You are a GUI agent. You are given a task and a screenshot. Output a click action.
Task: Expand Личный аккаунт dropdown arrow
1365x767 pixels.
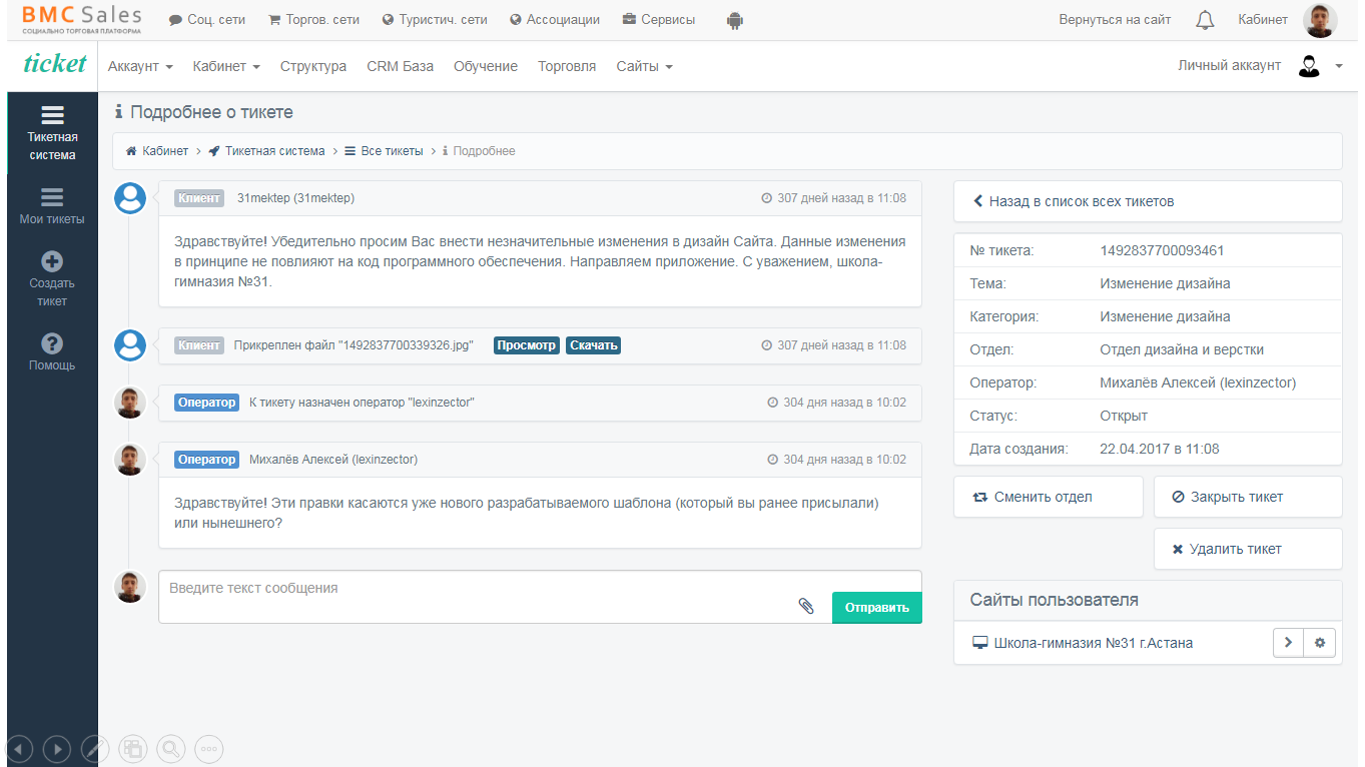click(1339, 66)
